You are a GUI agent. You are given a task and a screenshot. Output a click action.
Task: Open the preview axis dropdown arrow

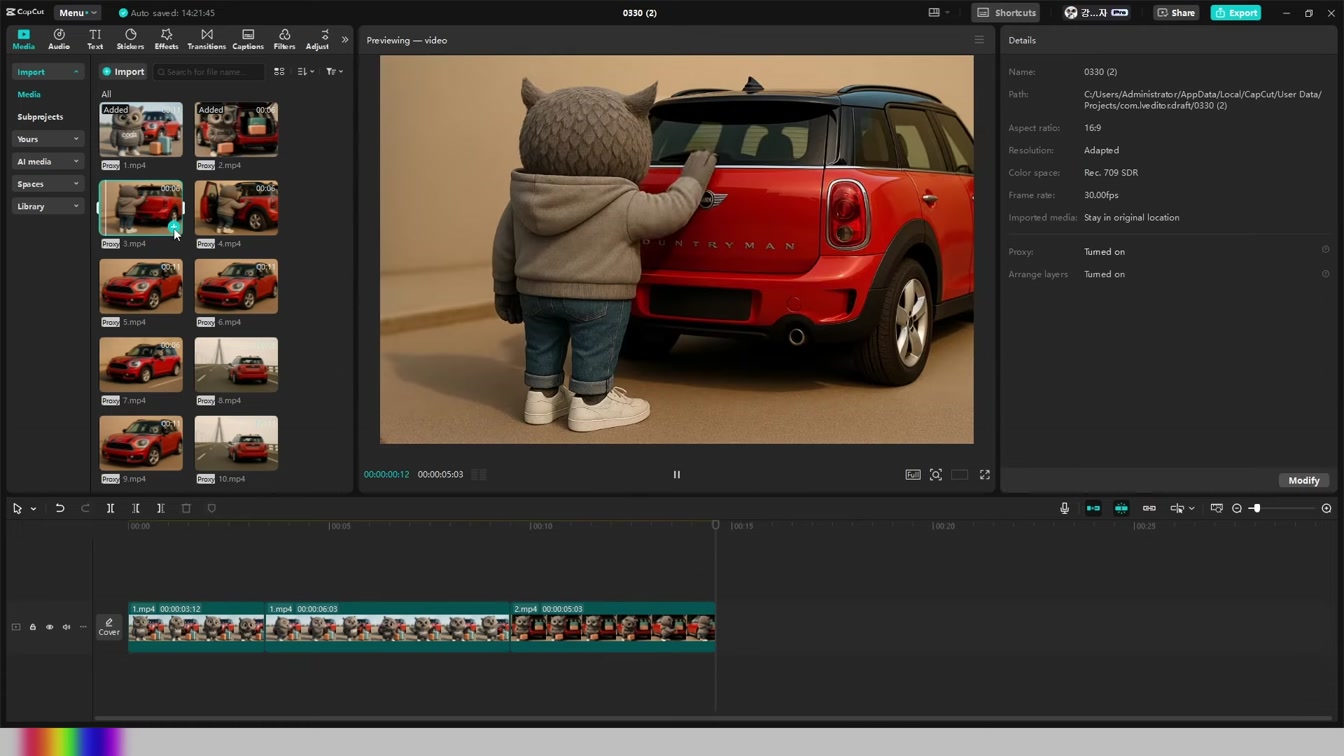click(1191, 509)
